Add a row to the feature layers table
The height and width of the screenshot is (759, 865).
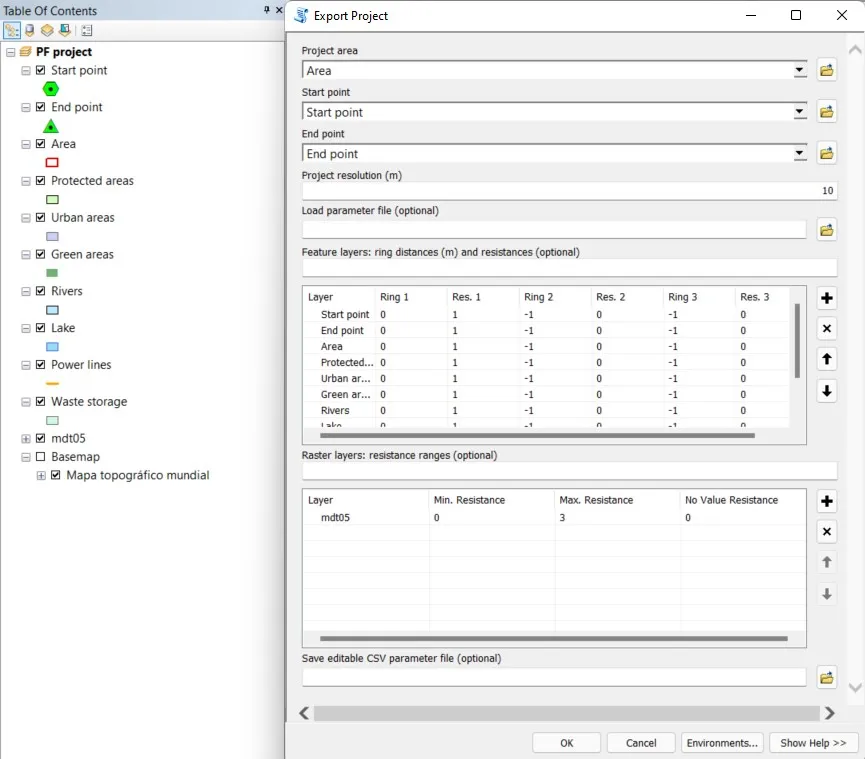tap(827, 296)
